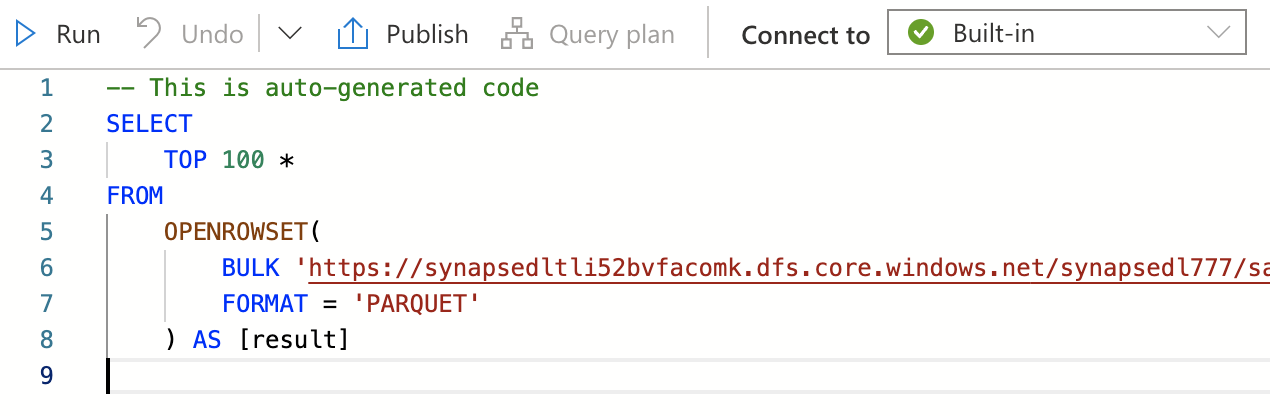Expand the chevron next to Undo
The width and height of the screenshot is (1270, 416).
[290, 34]
